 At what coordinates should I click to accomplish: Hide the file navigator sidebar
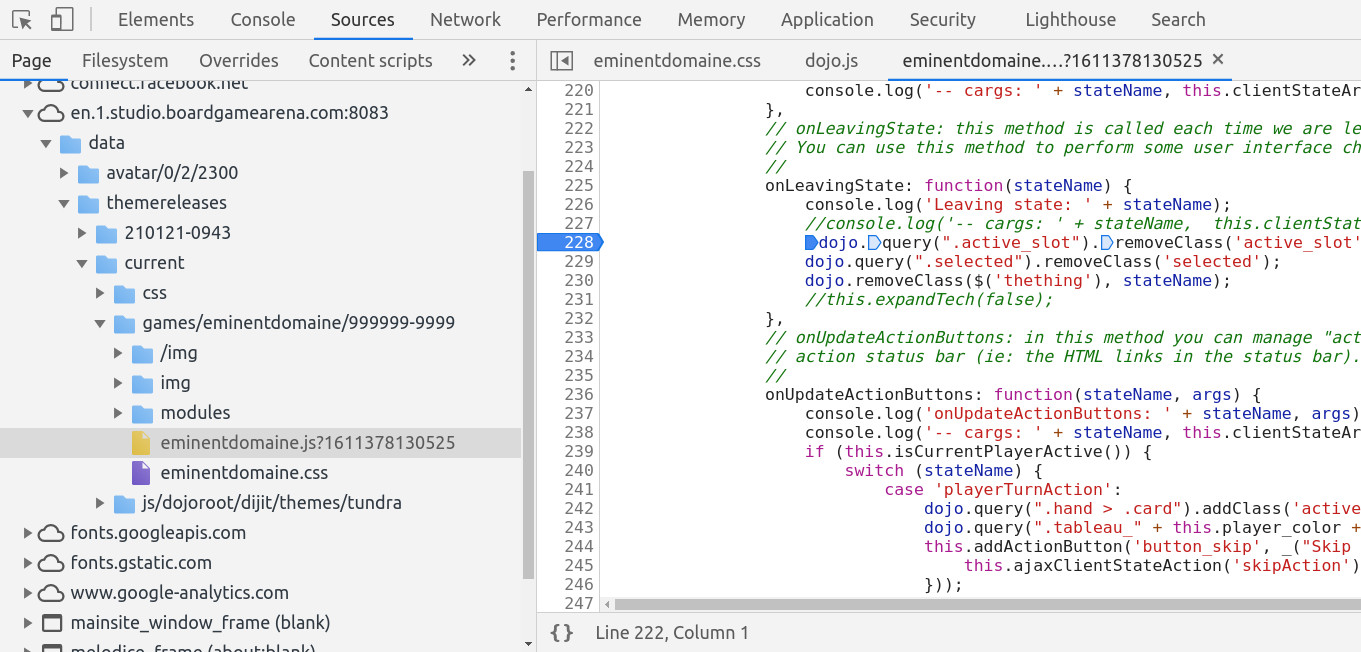(x=562, y=61)
